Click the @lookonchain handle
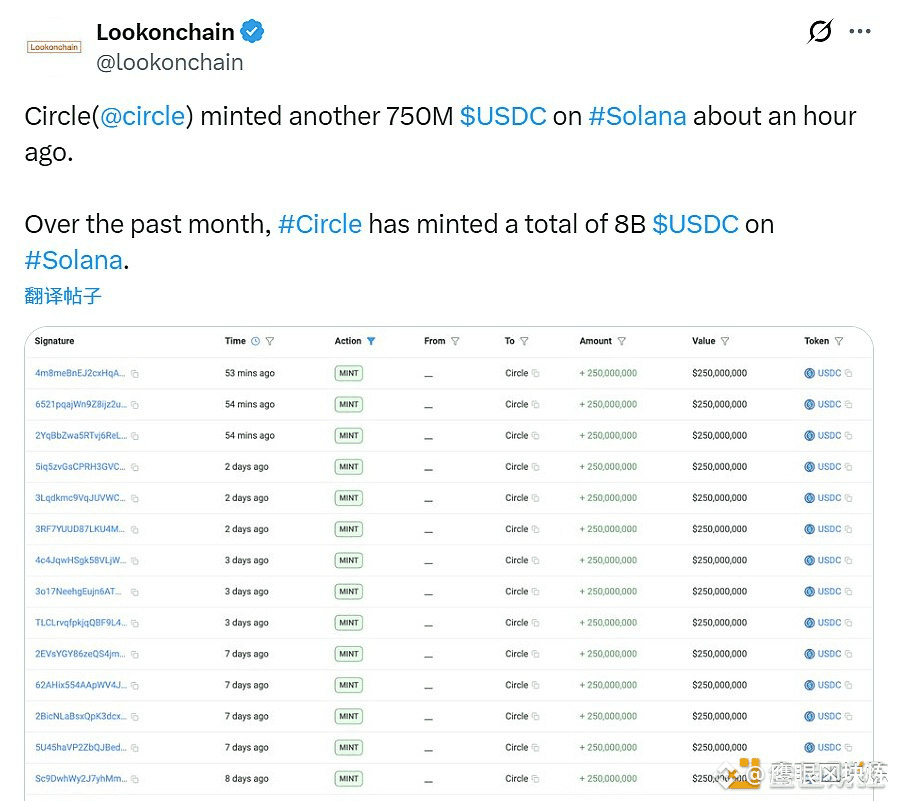 pyautogui.click(x=169, y=62)
